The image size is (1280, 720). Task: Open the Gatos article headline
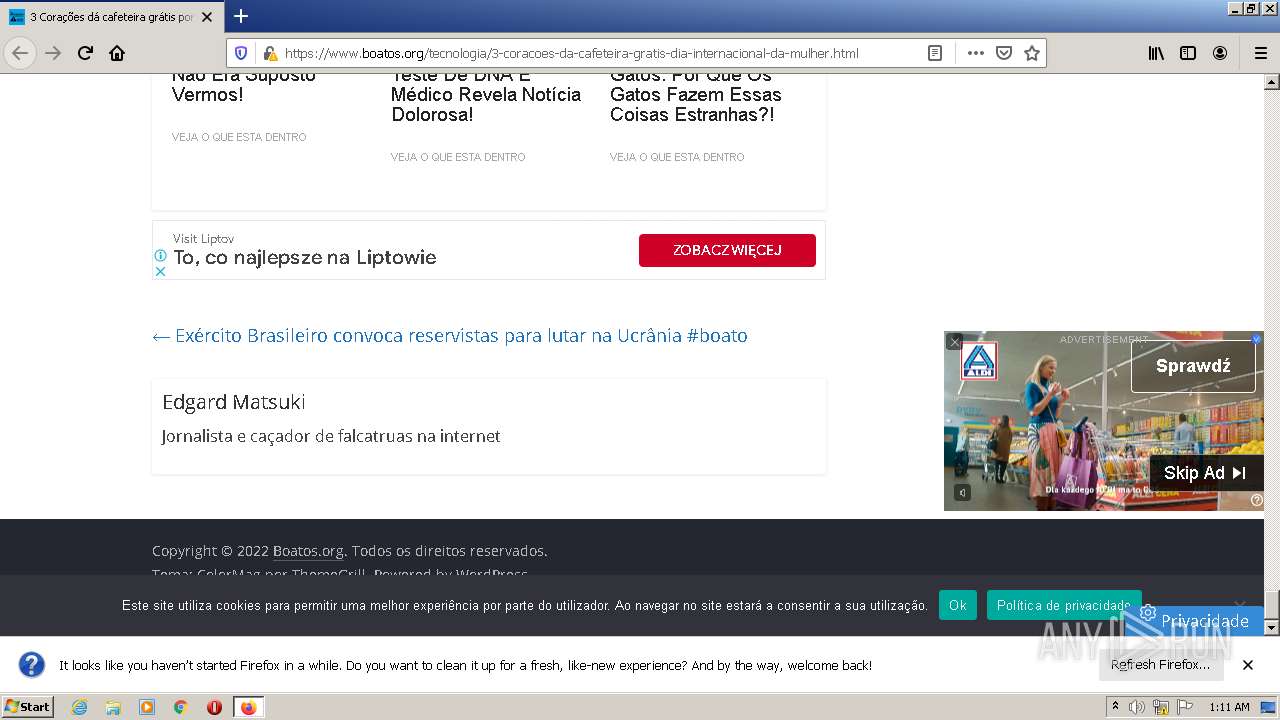pos(696,96)
